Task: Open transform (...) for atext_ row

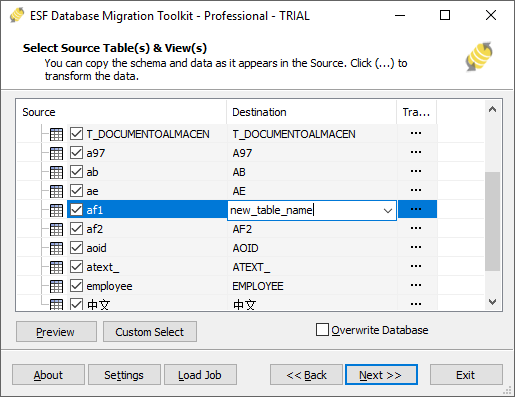Action: (x=416, y=266)
